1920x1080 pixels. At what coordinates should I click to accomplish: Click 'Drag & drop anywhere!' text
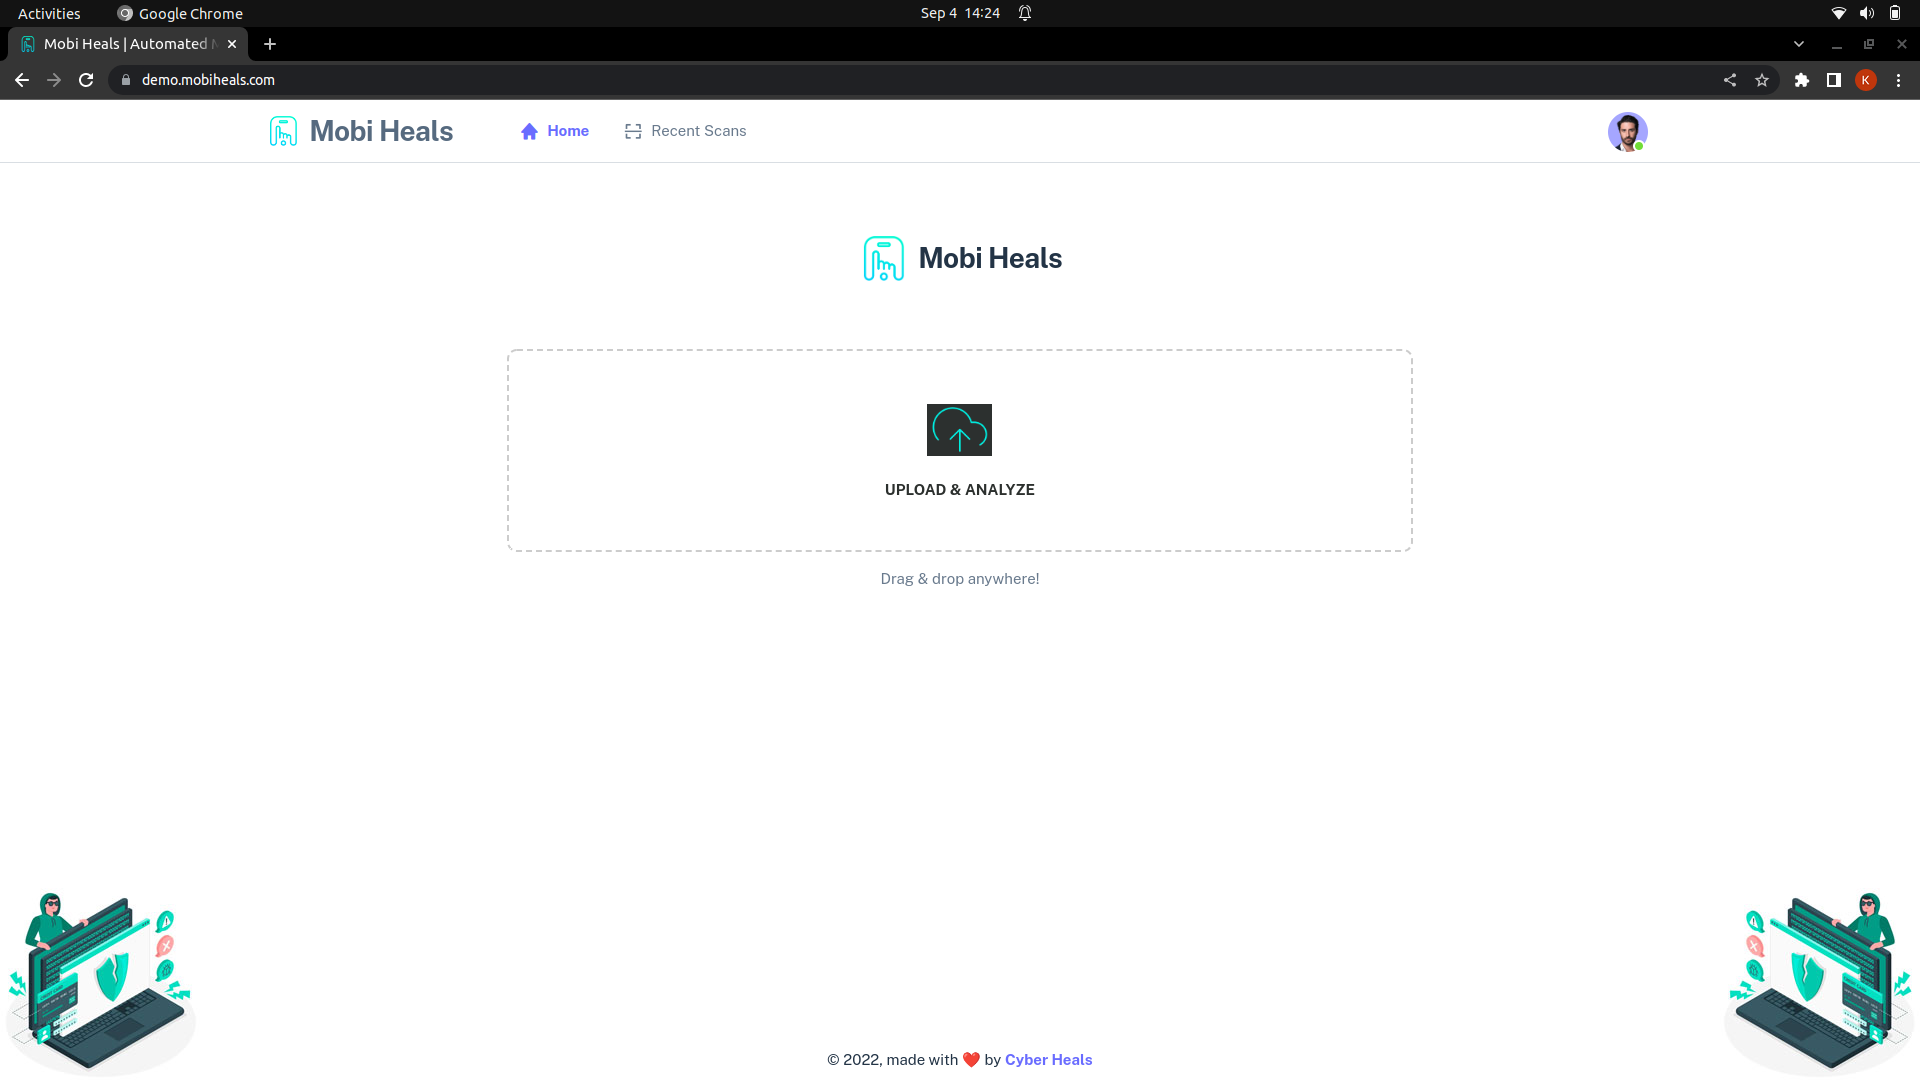(x=960, y=579)
